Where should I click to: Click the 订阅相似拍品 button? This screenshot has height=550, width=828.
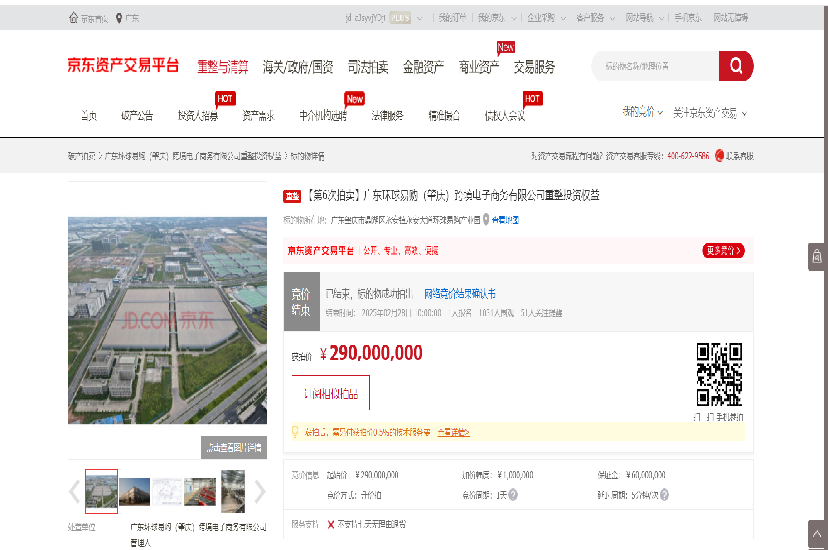click(x=331, y=393)
